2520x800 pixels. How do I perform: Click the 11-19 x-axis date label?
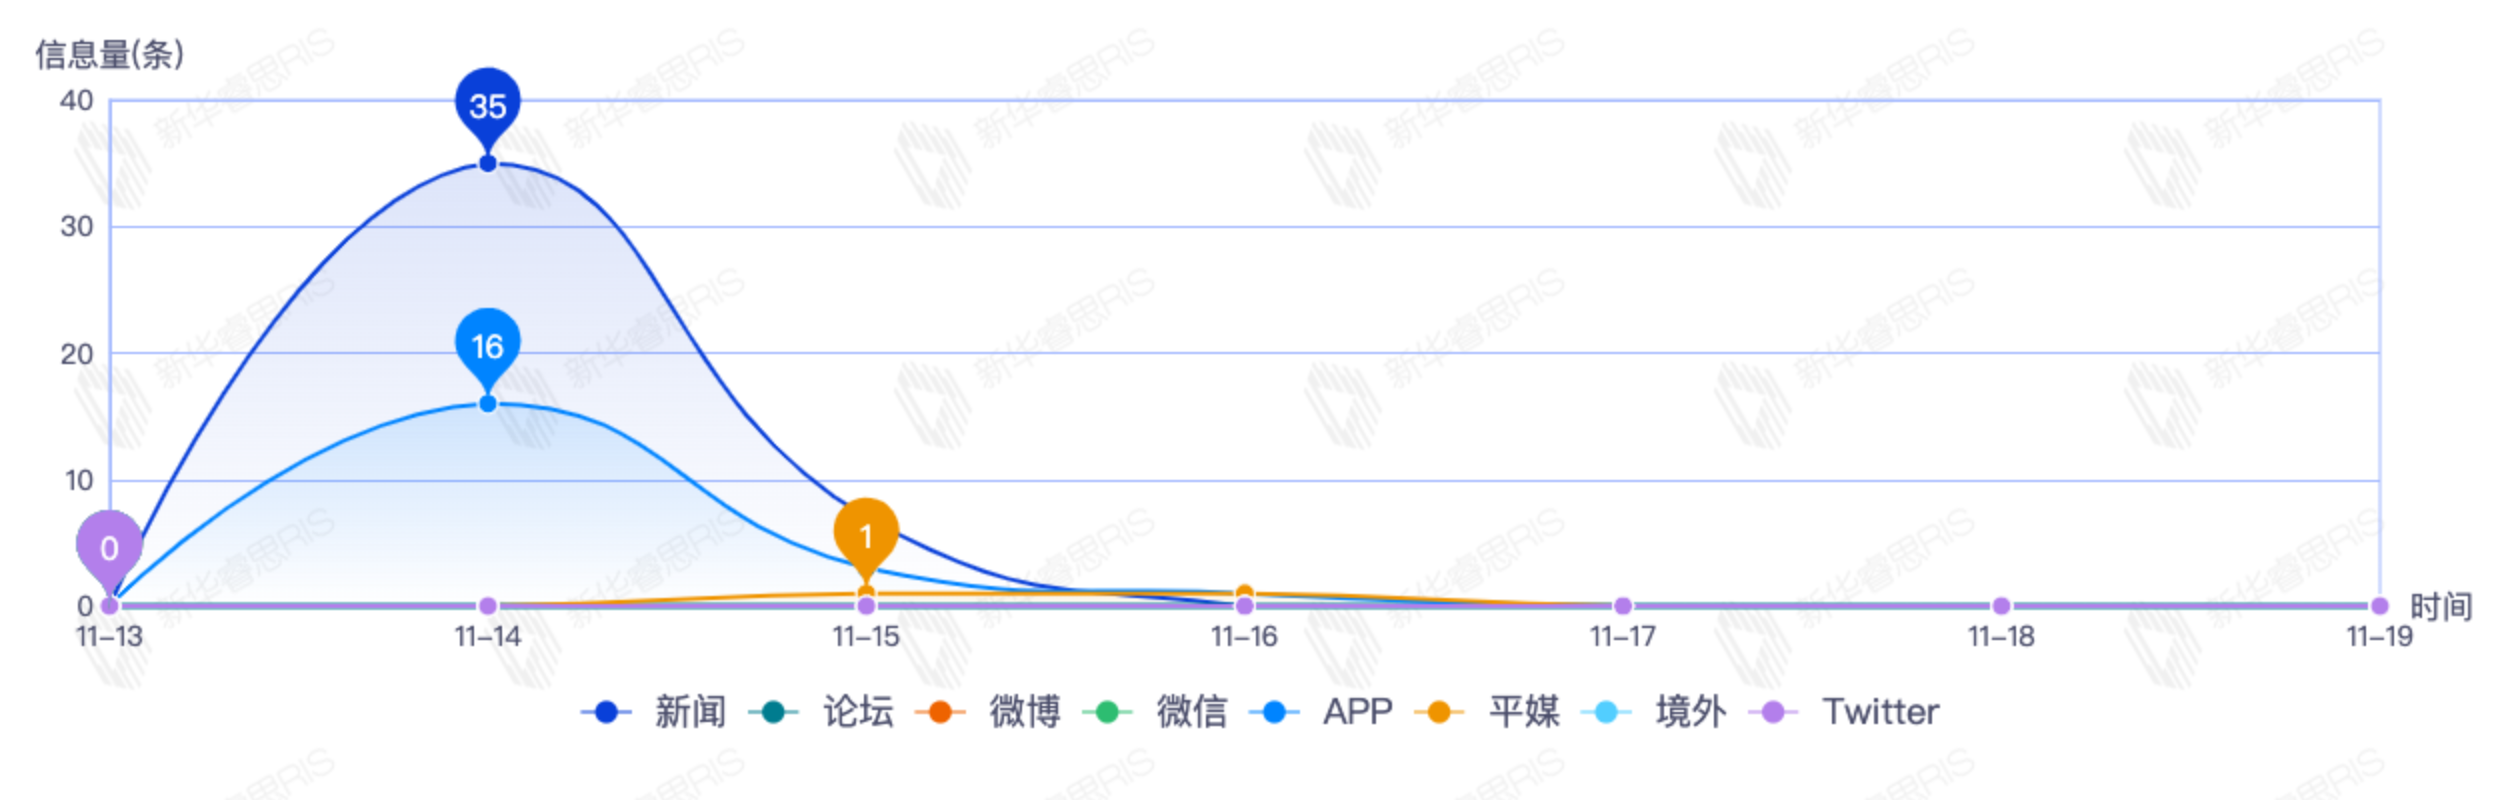pyautogui.click(x=2379, y=637)
